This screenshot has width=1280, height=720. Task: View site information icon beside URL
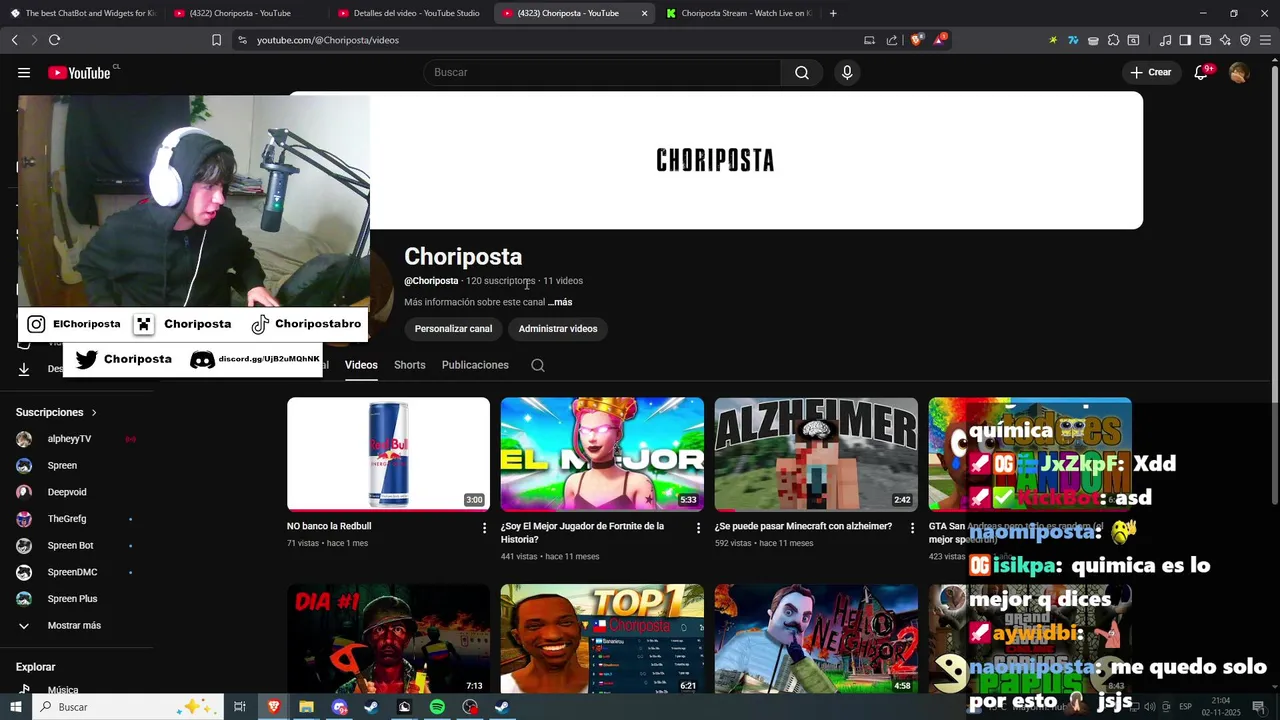(x=242, y=40)
